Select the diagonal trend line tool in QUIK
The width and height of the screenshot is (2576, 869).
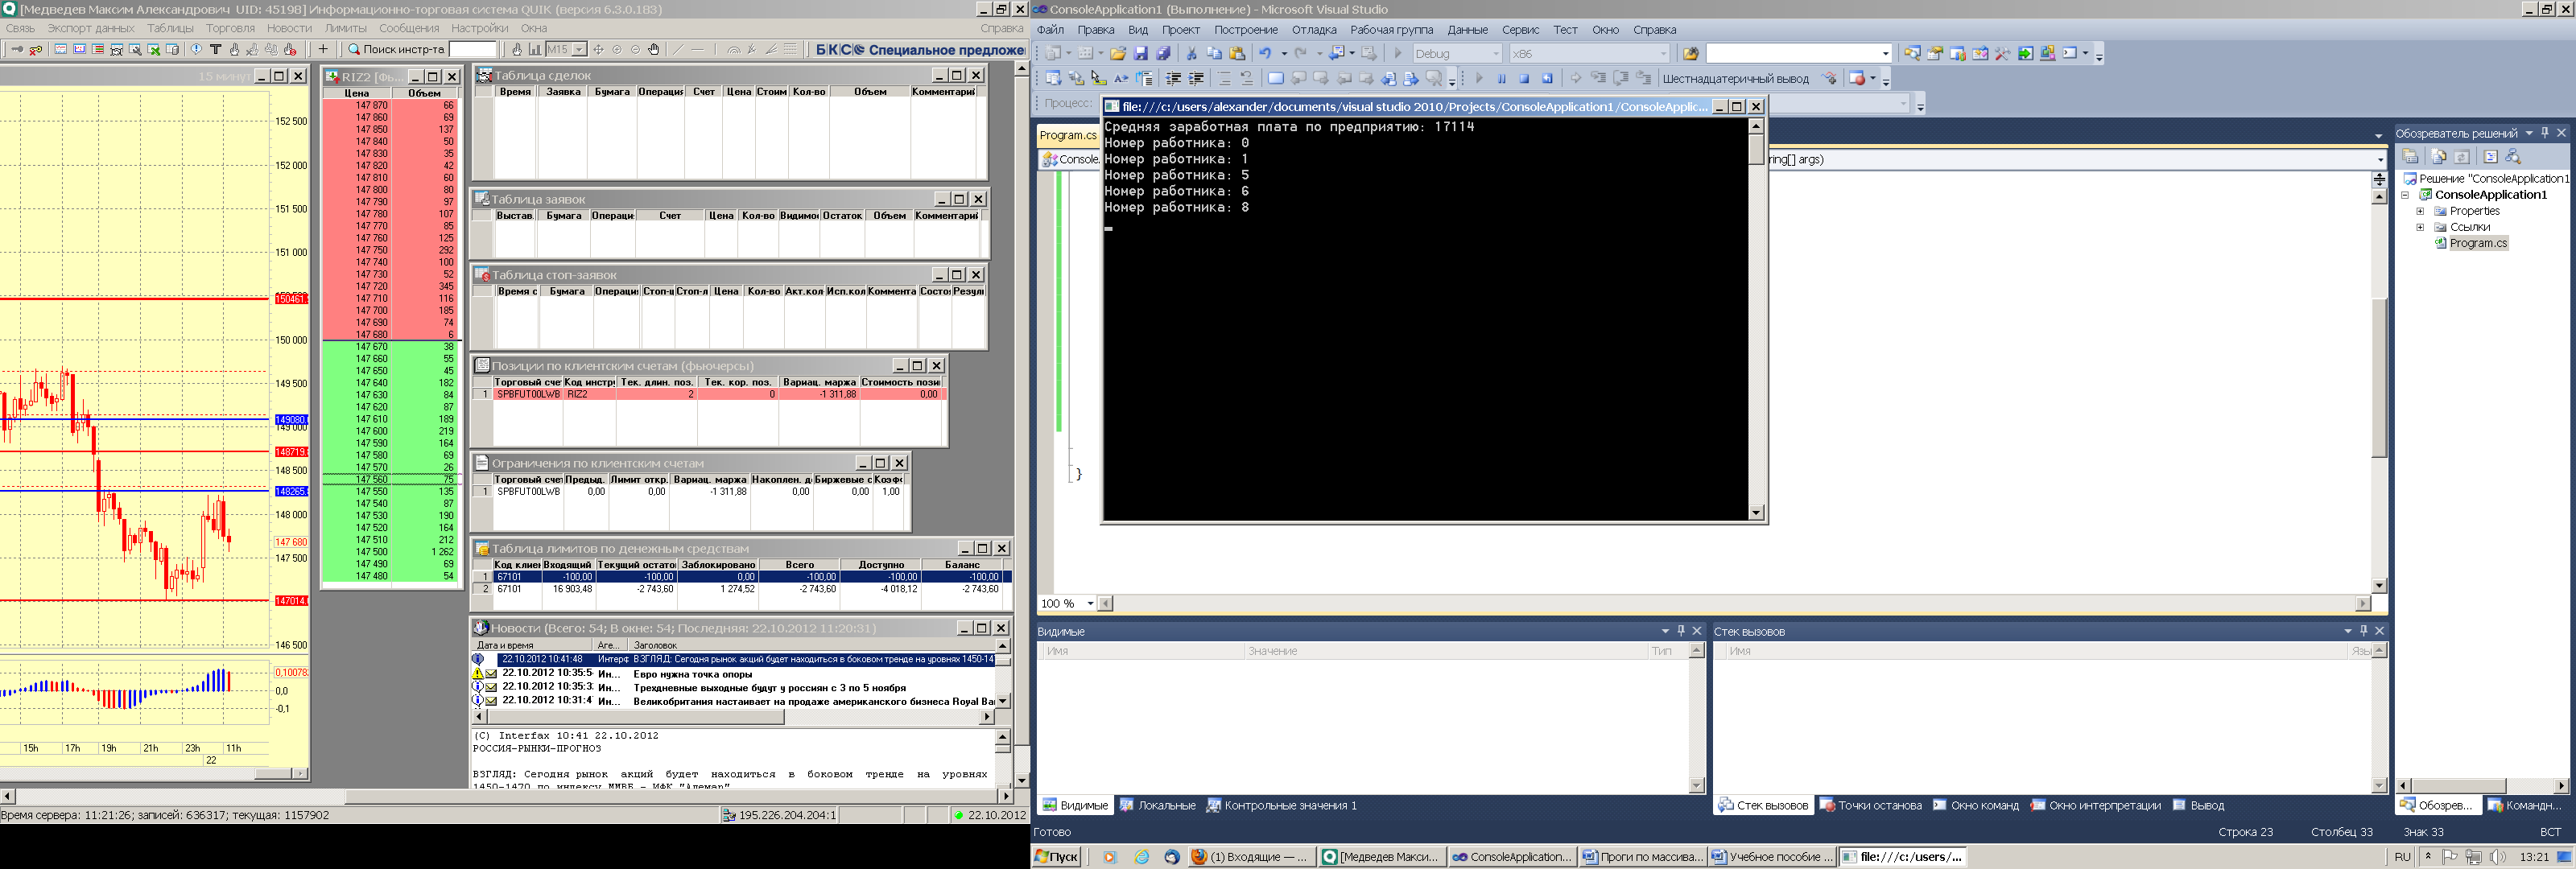pos(679,49)
